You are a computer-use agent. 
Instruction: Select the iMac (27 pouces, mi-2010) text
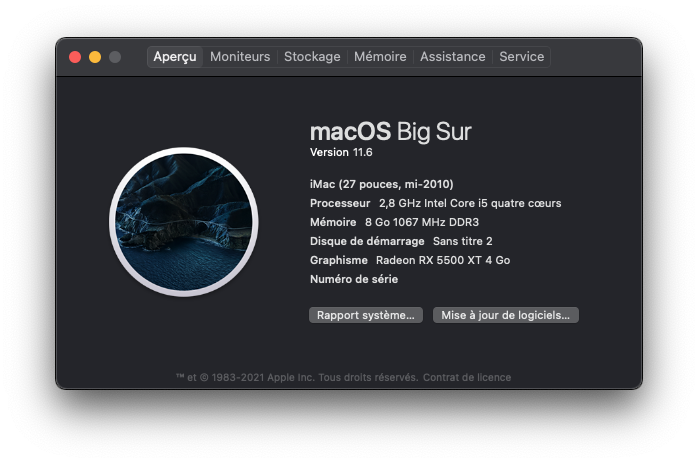coord(381,184)
